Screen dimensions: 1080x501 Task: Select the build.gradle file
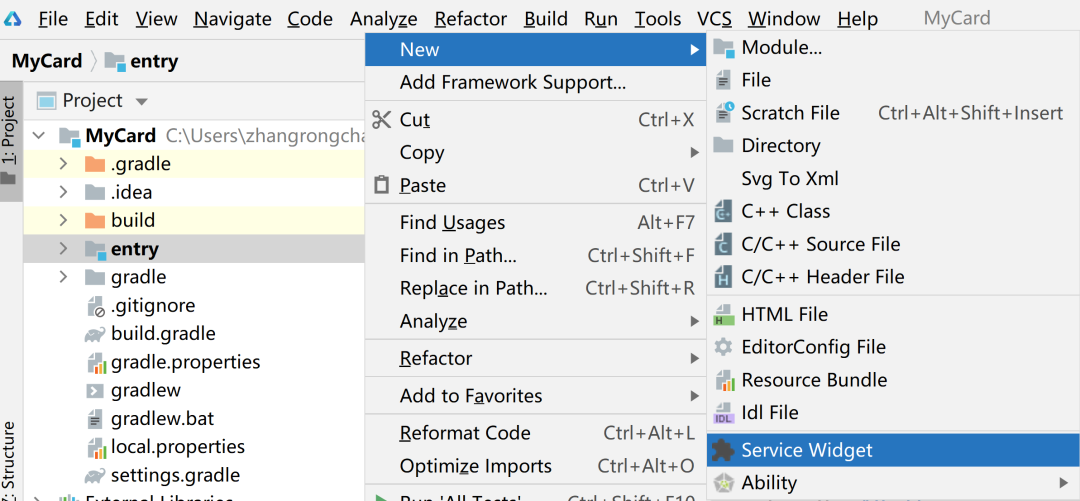click(163, 334)
